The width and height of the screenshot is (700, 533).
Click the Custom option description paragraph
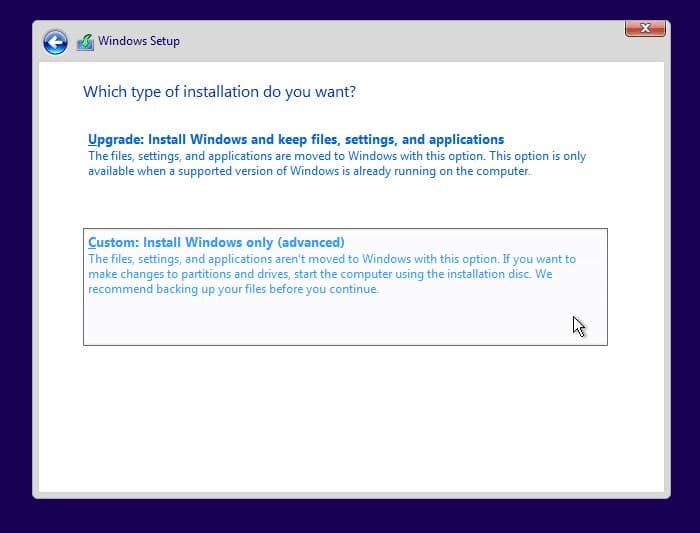click(x=330, y=274)
